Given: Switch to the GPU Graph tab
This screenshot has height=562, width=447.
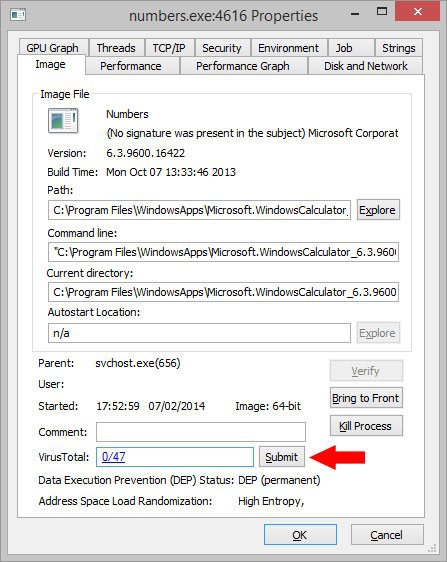Looking at the screenshot, I should (x=52, y=48).
